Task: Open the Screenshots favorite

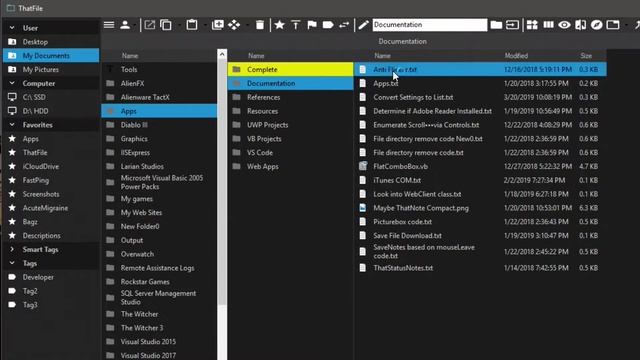Action: click(x=51, y=194)
